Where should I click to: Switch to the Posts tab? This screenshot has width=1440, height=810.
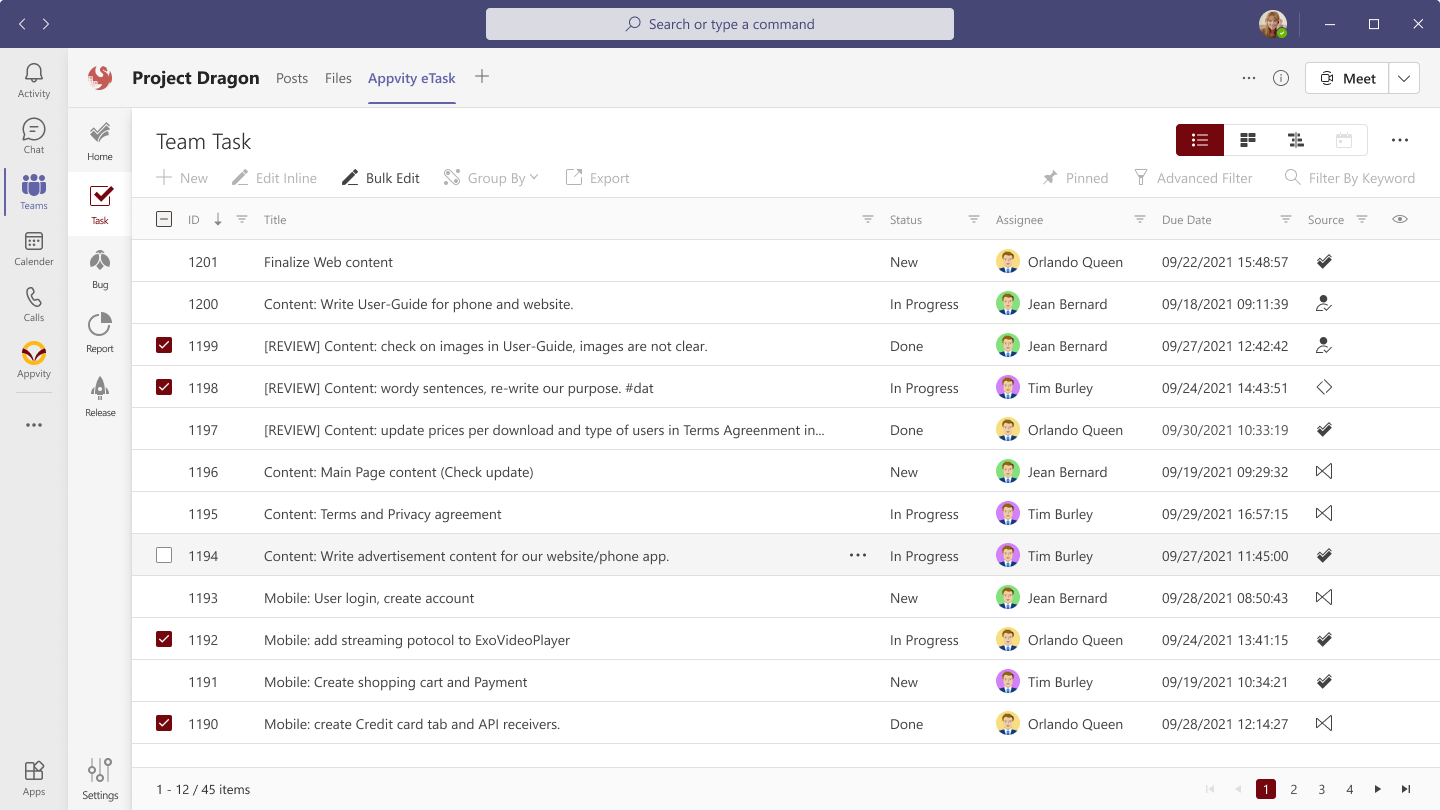(x=291, y=77)
